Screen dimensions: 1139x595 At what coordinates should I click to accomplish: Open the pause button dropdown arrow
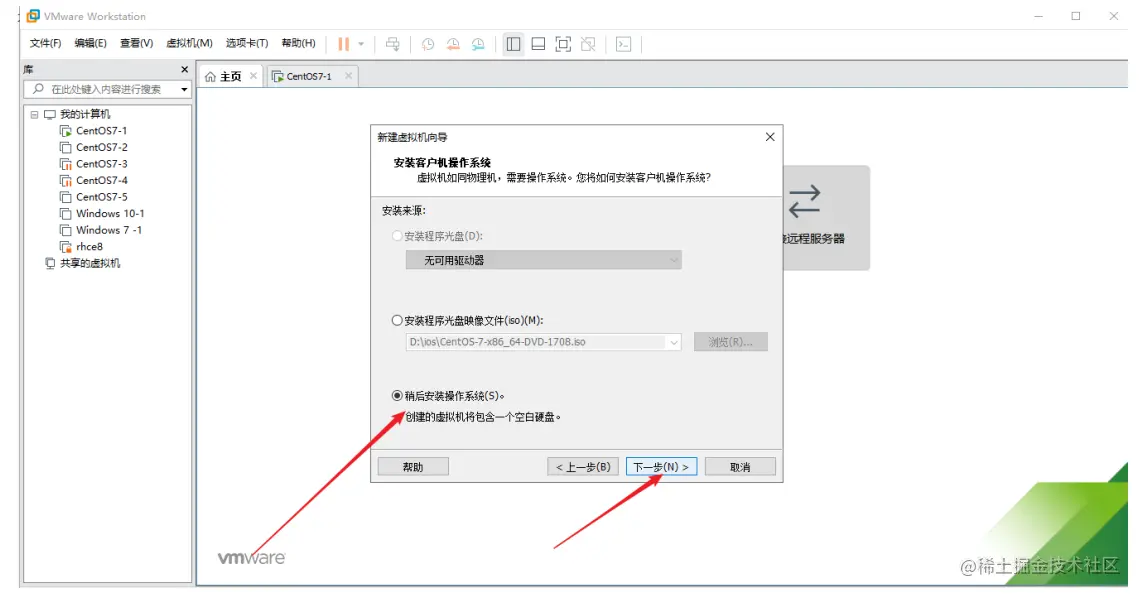pos(361,44)
